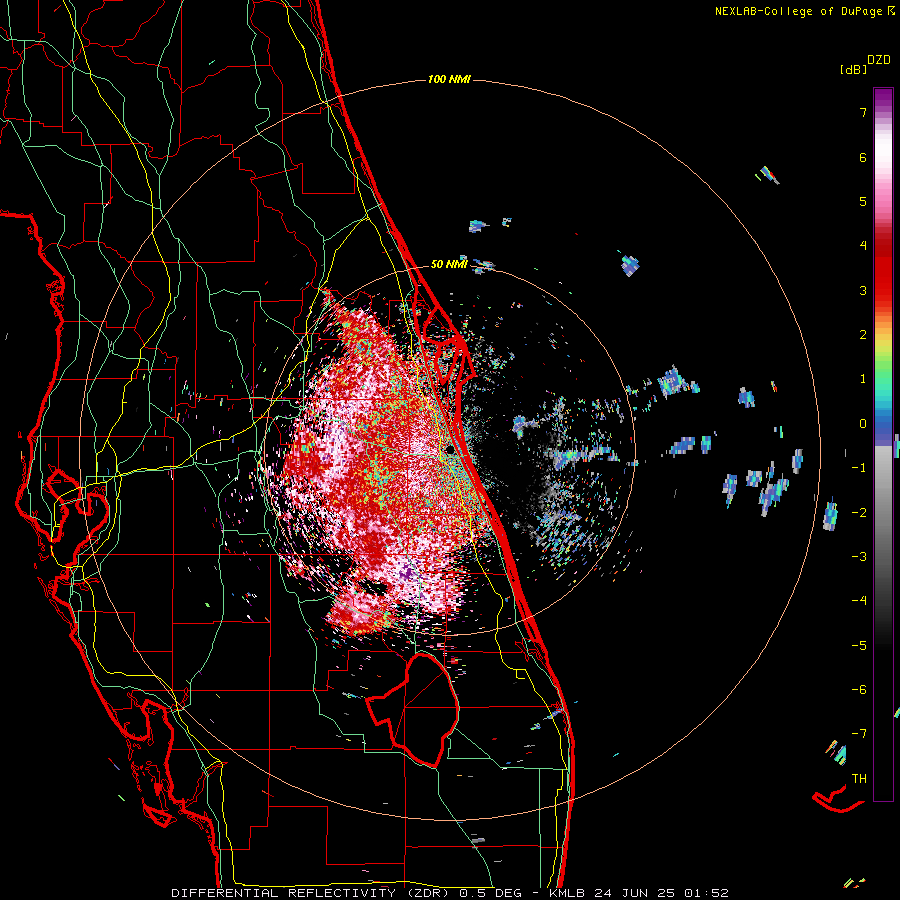The image size is (900, 900).
Task: Click DIFFERENTIAL REFLECTIVITY (ZDR) caption text
Action: pos(312,893)
